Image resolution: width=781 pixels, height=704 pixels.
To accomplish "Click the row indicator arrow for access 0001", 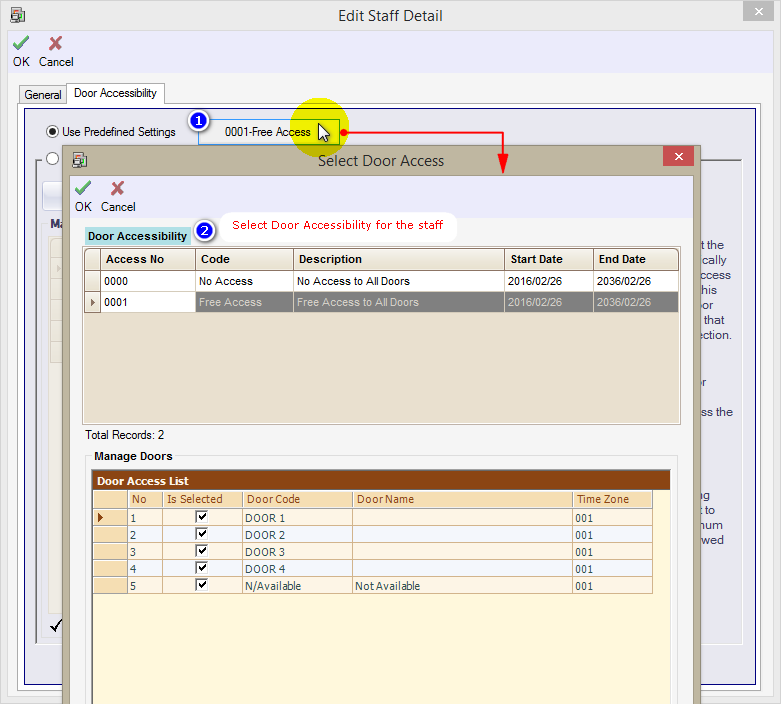I will (93, 302).
